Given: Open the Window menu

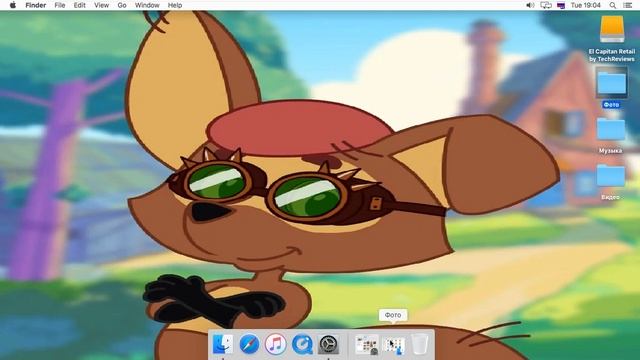Looking at the screenshot, I should point(147,5).
